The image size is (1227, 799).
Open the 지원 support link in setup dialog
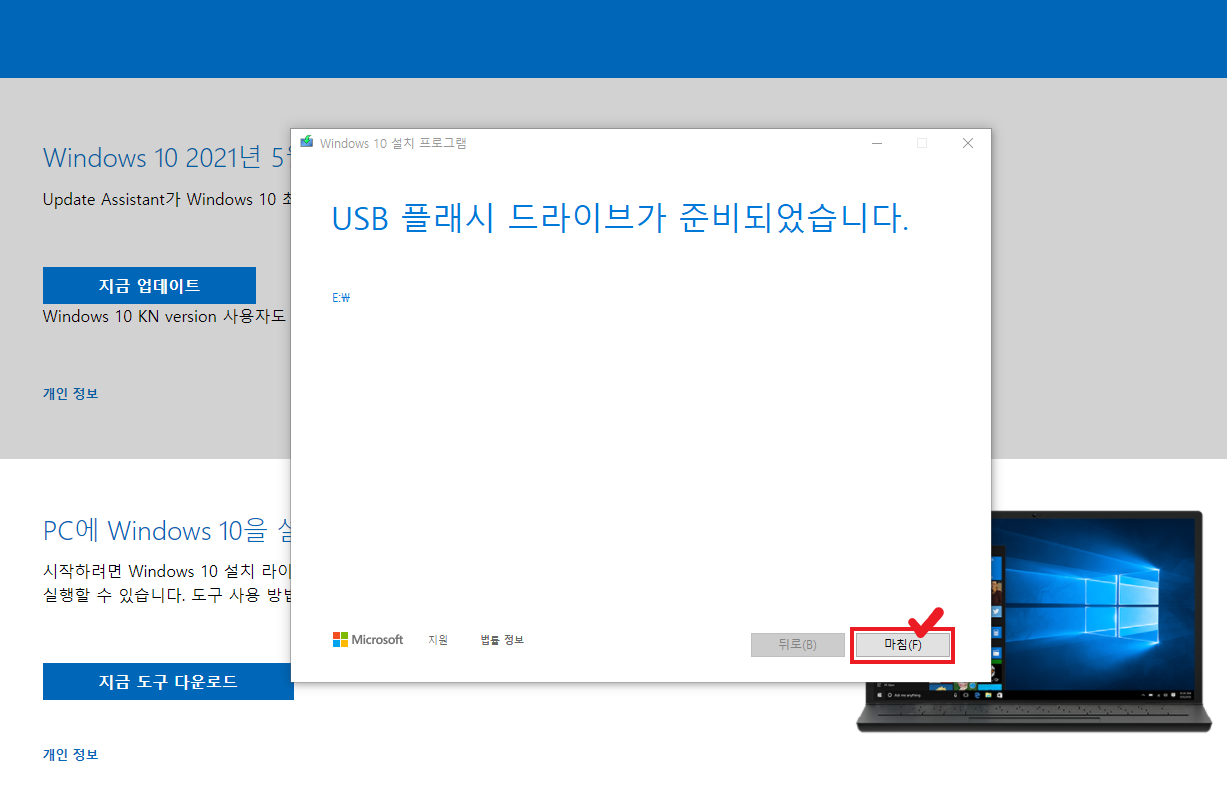pos(438,640)
